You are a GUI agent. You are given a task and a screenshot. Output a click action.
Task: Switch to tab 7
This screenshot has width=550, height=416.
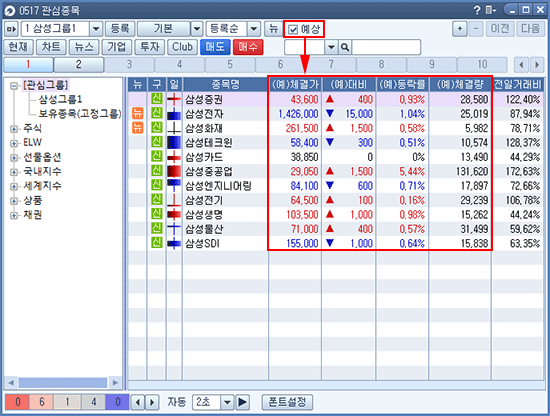click(331, 65)
